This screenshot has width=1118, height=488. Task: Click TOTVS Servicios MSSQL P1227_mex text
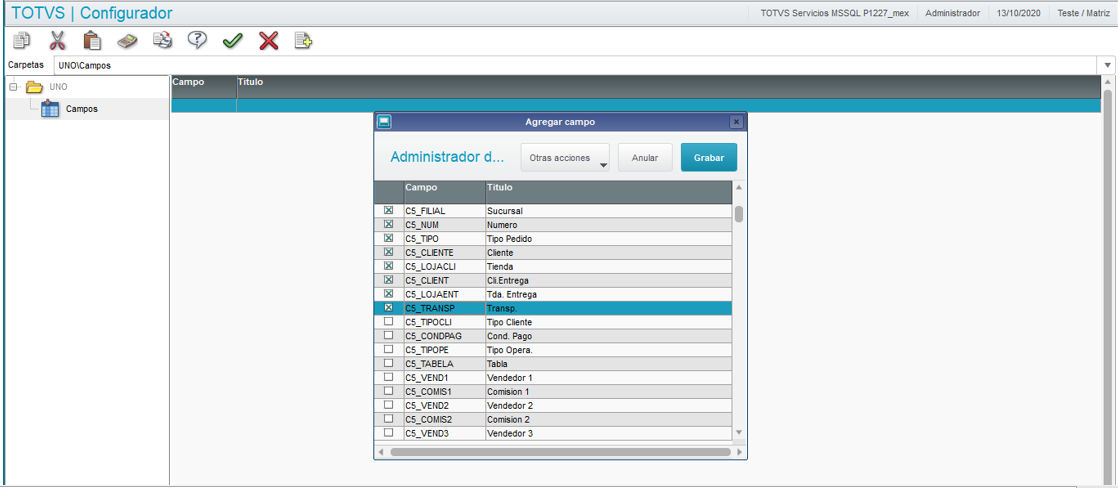tap(835, 13)
